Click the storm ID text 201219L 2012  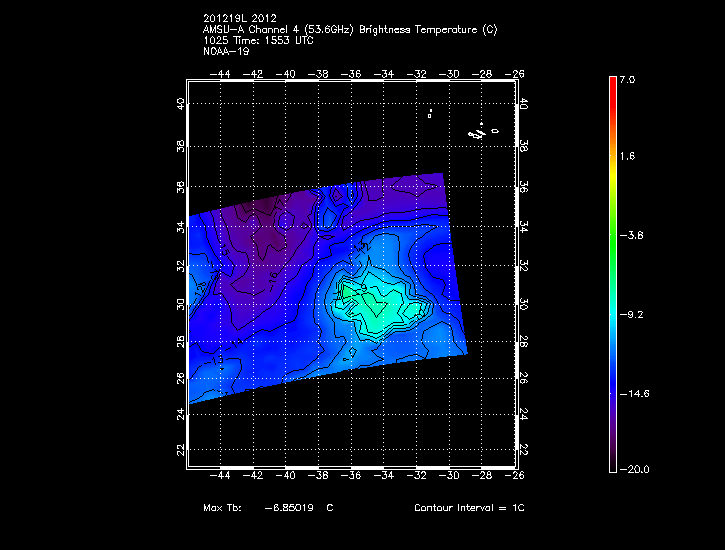coord(237,19)
